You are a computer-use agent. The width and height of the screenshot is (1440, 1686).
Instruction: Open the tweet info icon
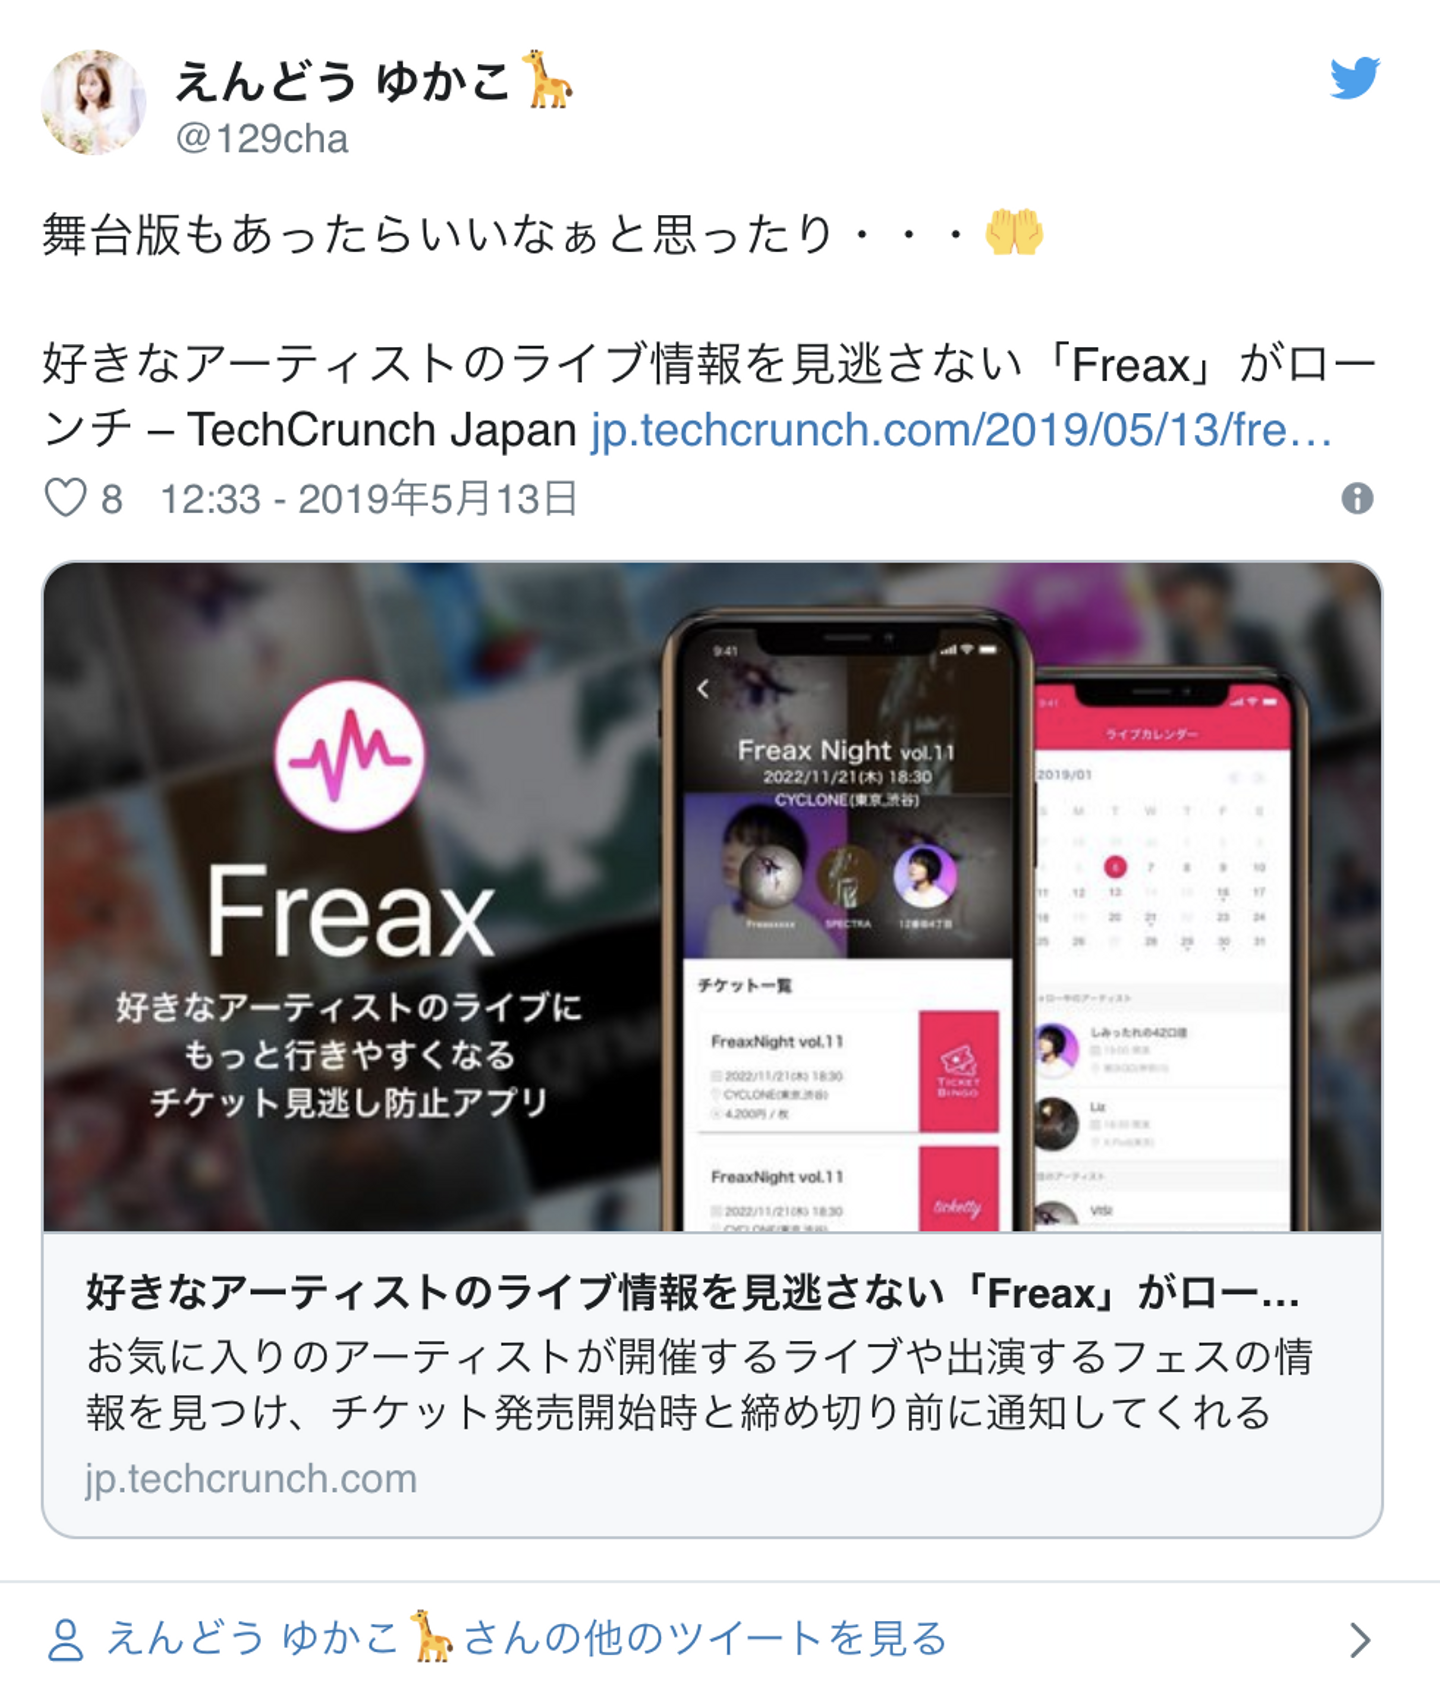[x=1357, y=498]
